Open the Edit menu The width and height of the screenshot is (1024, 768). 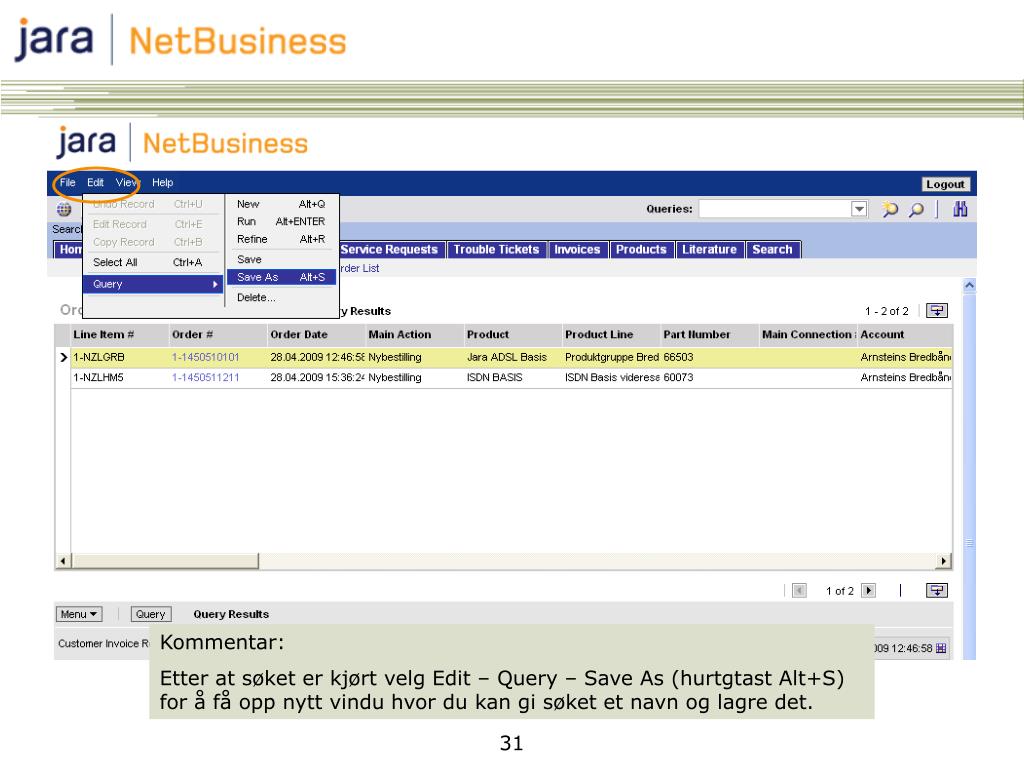(x=95, y=182)
